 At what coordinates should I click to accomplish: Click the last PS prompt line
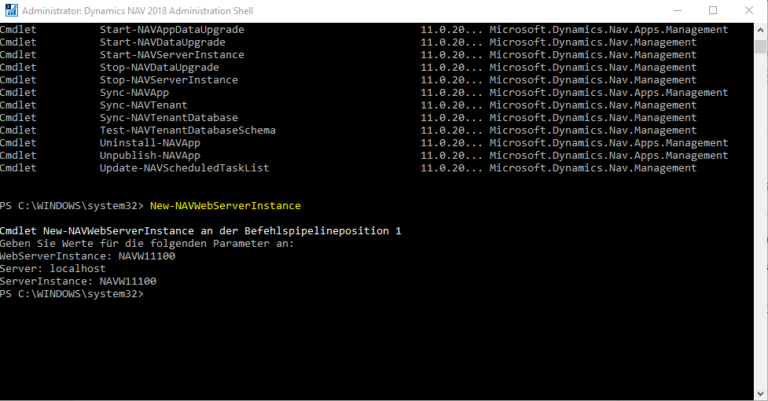(72, 294)
